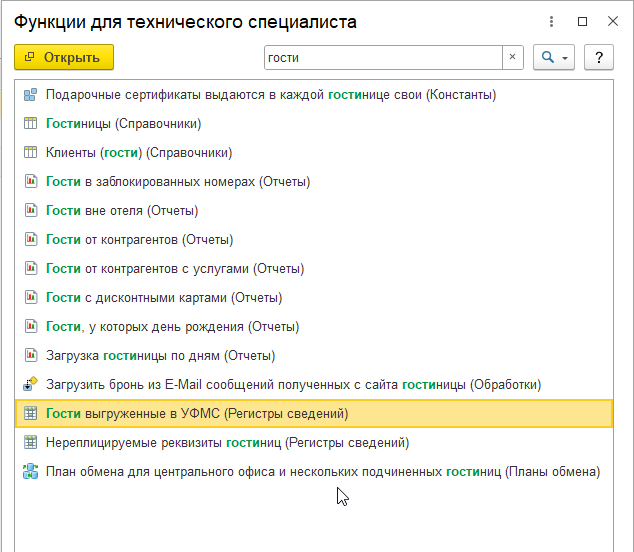Click report icon of Гости вне отеля

pyautogui.click(x=31, y=210)
